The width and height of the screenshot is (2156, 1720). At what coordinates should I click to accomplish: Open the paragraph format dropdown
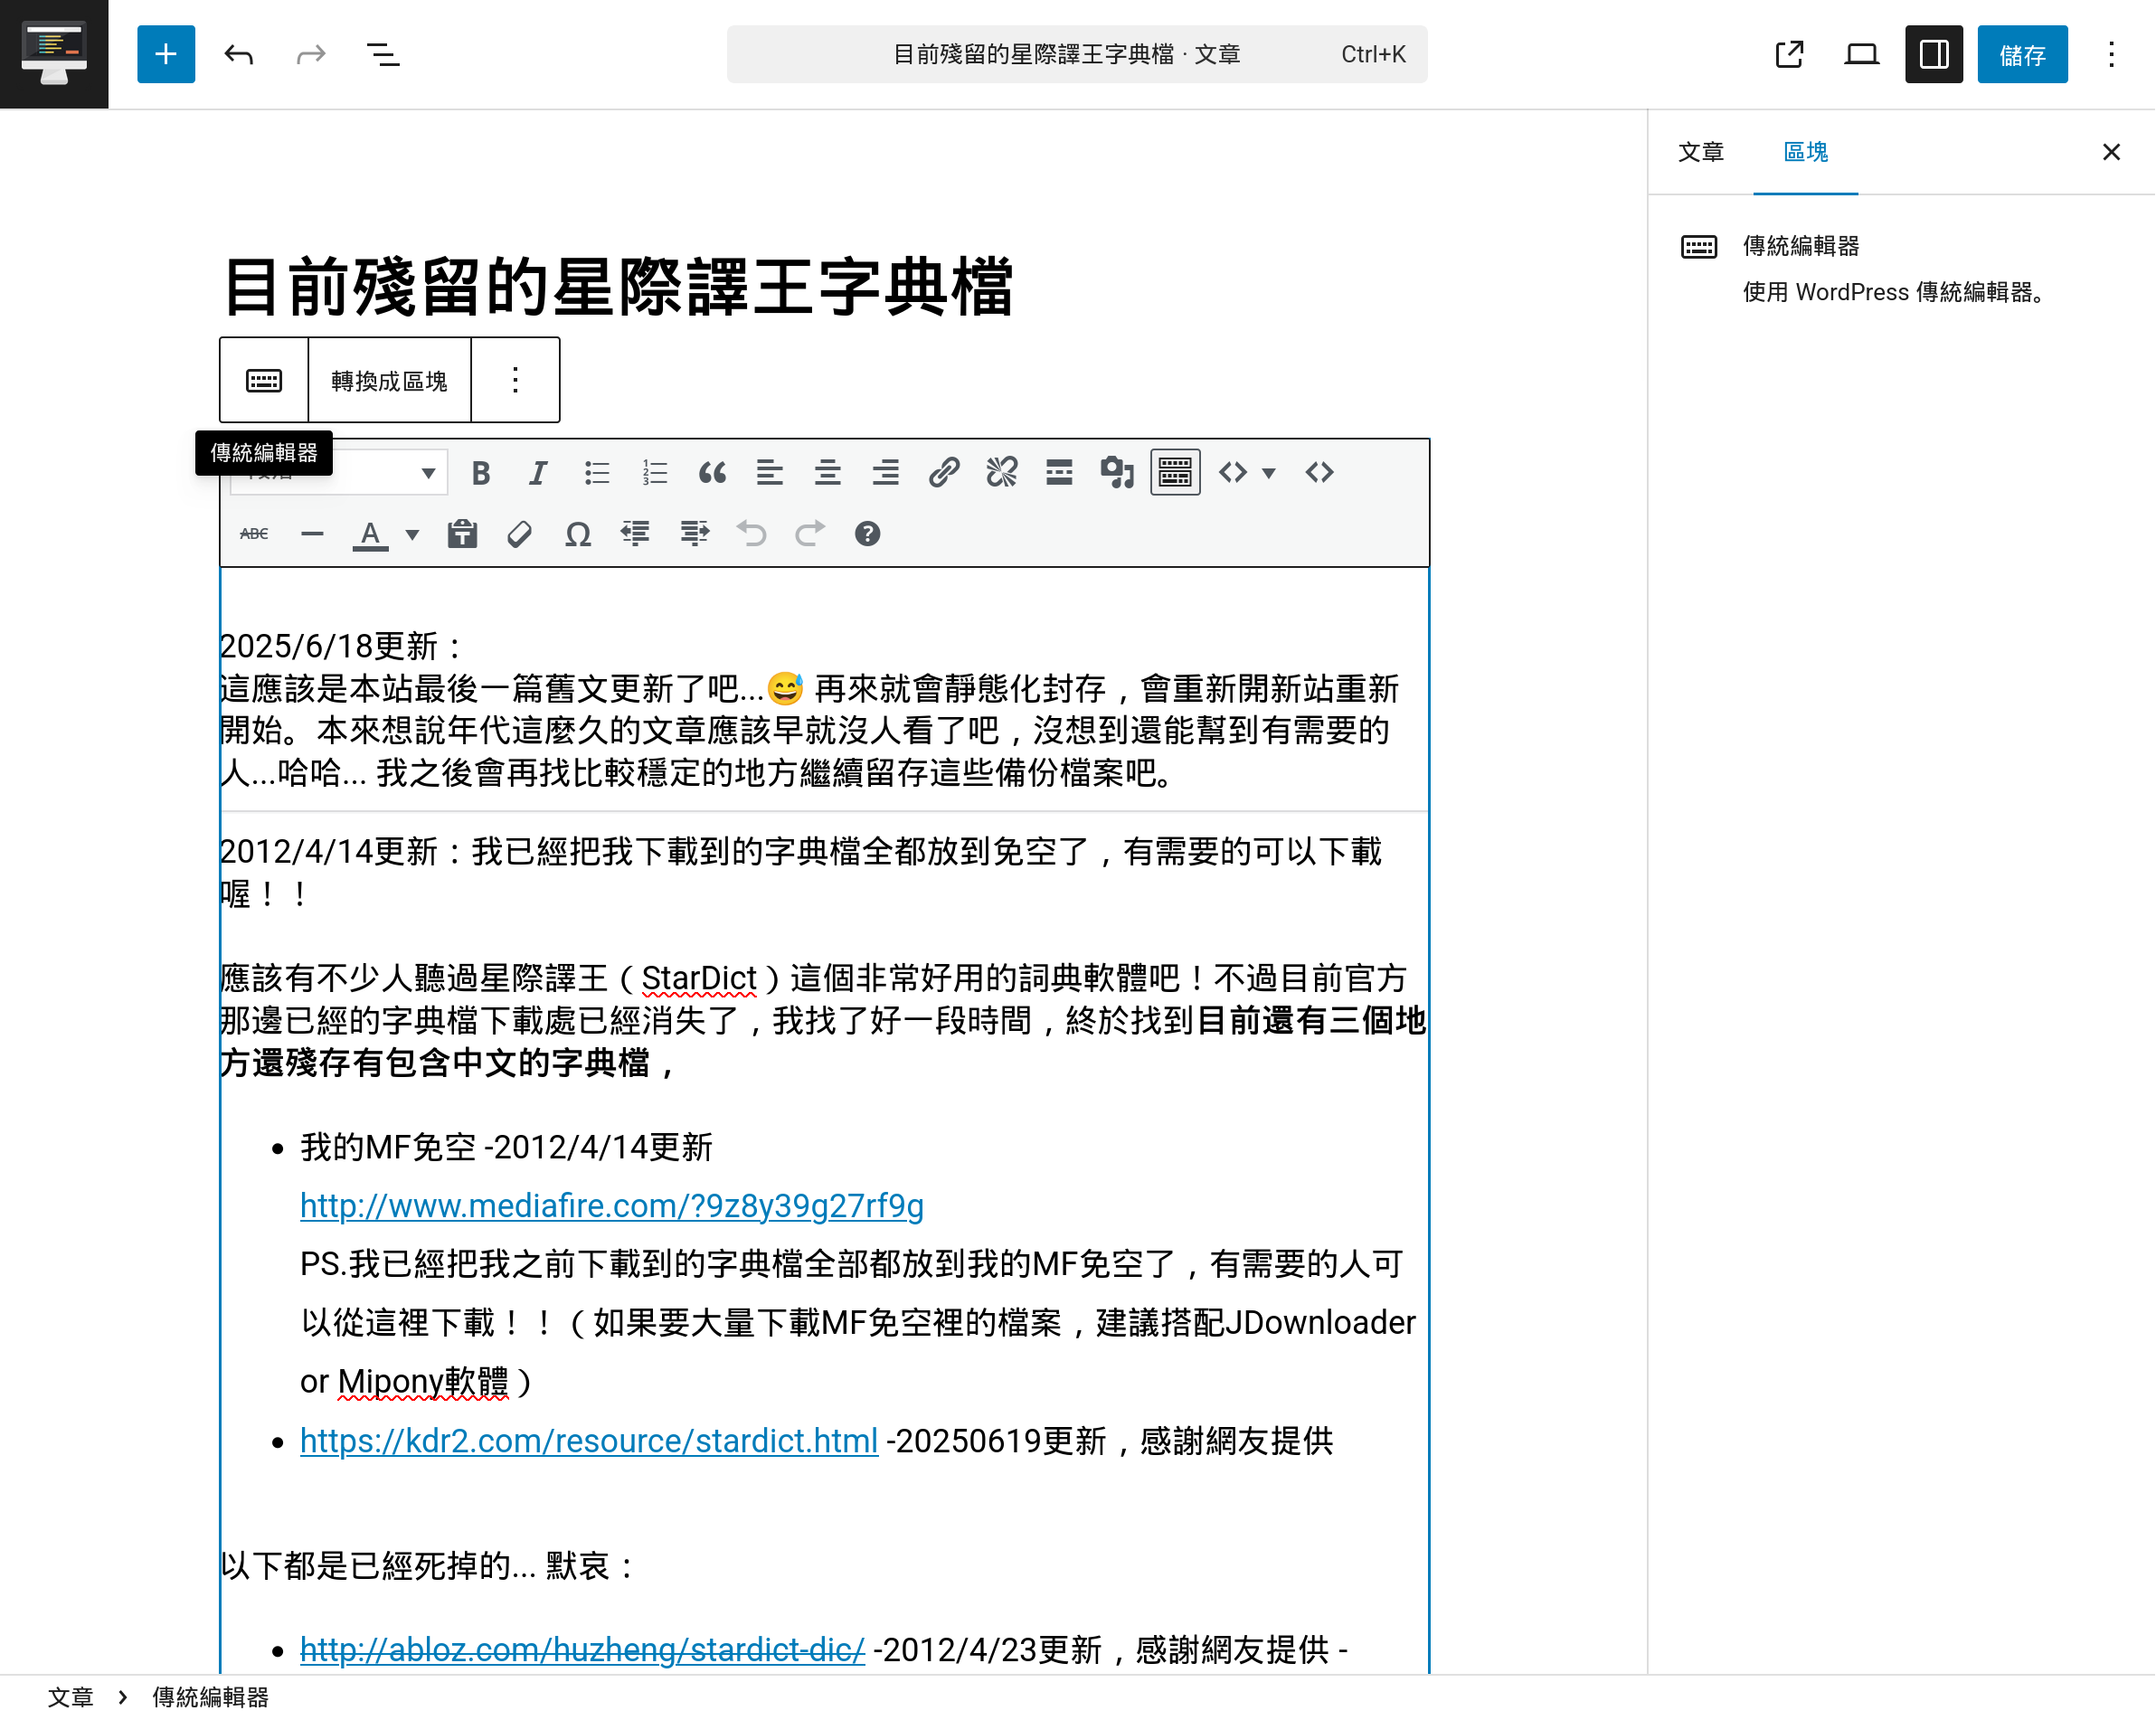(337, 473)
